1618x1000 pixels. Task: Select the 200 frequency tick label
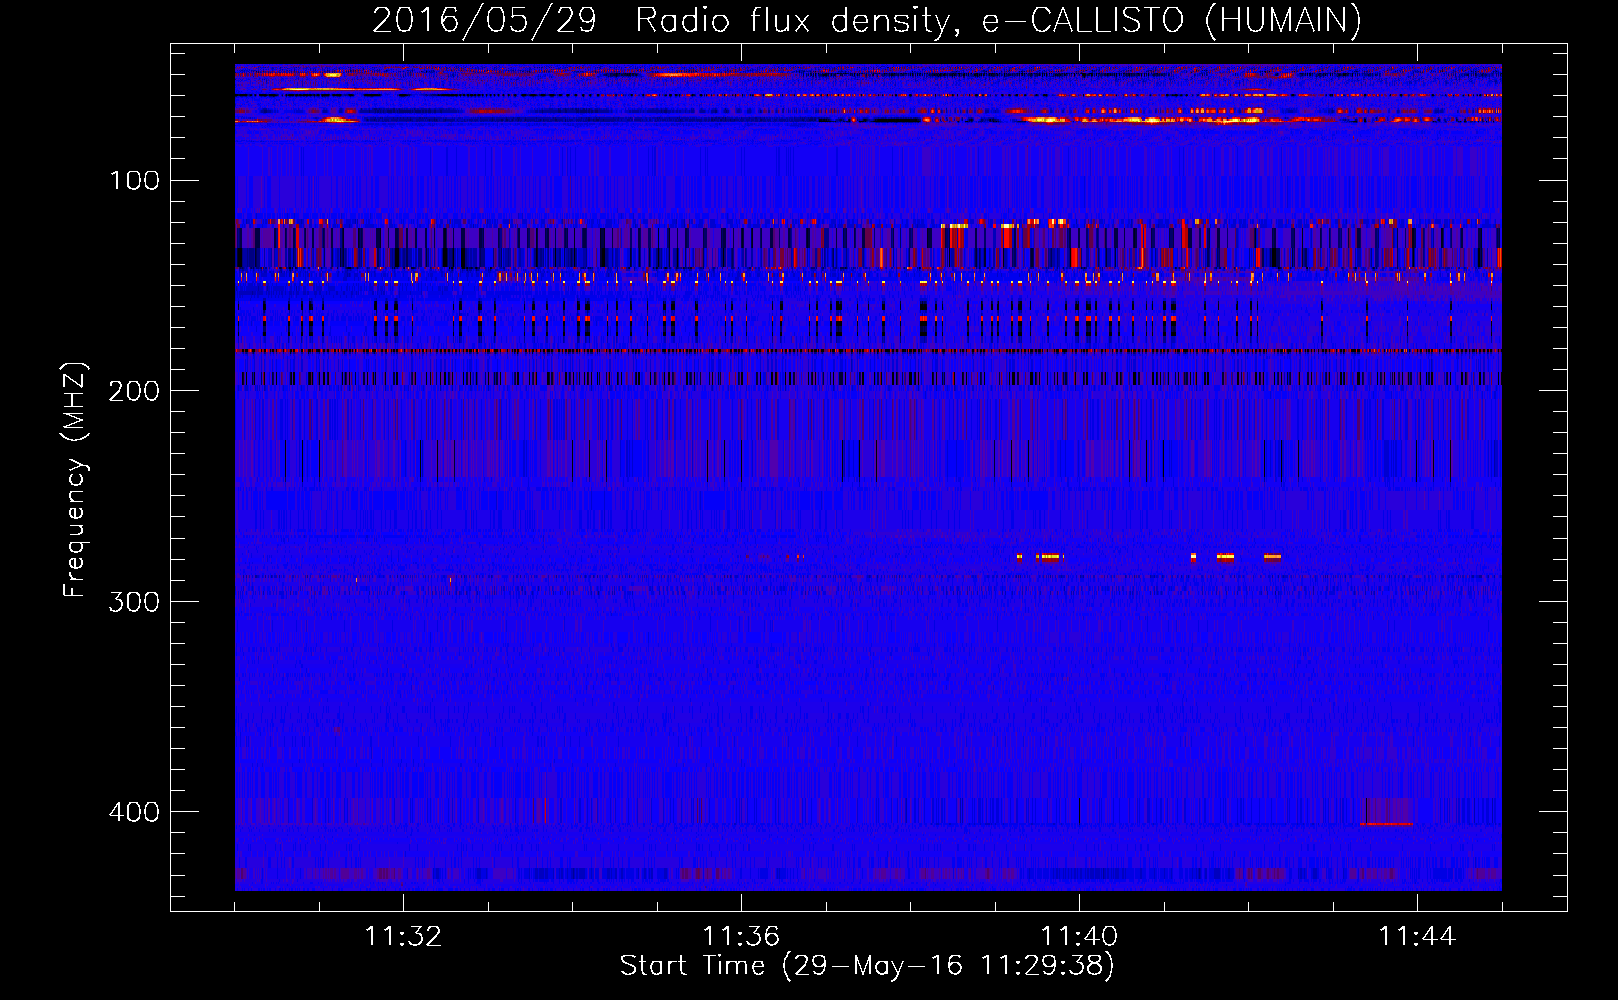coord(135,391)
